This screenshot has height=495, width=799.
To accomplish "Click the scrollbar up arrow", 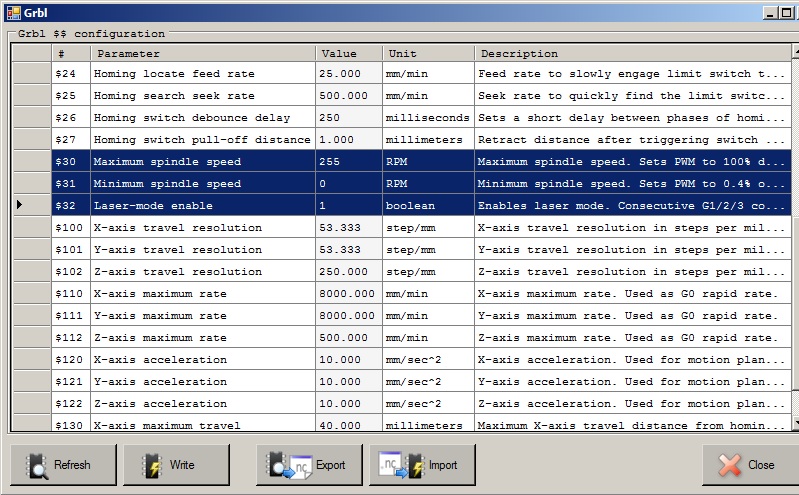I will (x=795, y=51).
